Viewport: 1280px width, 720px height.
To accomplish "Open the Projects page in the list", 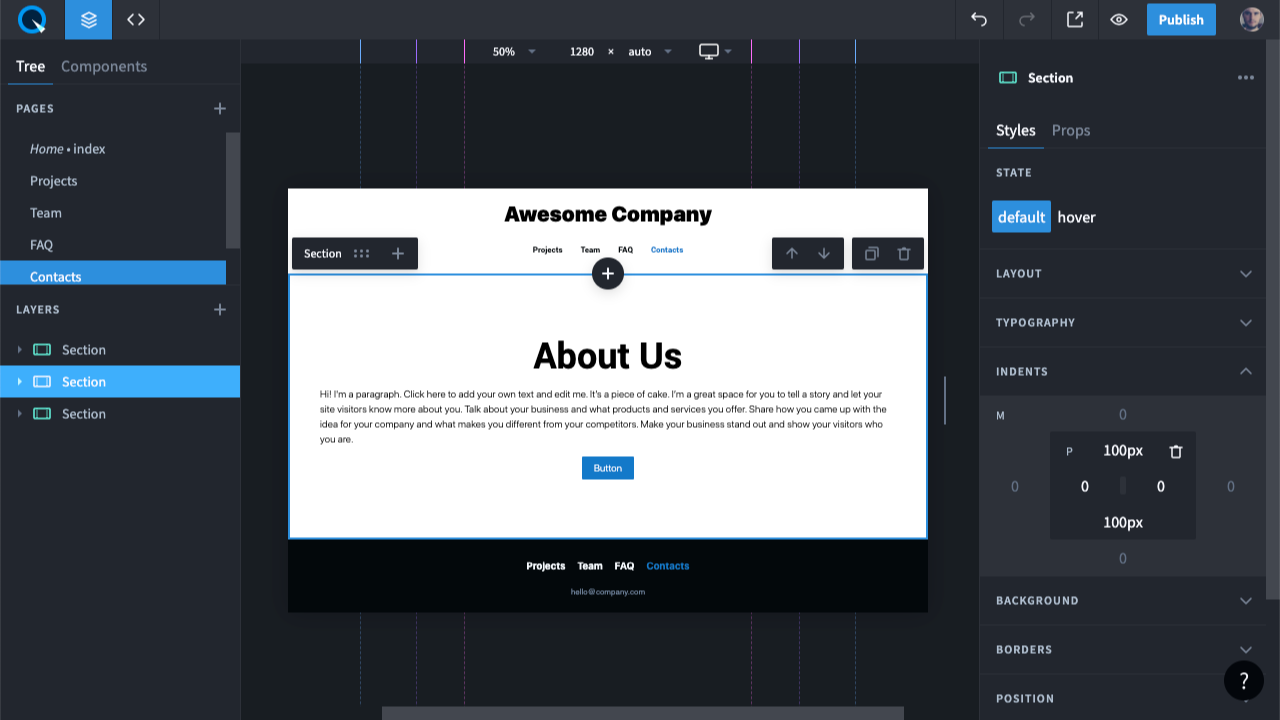I will click(54, 181).
